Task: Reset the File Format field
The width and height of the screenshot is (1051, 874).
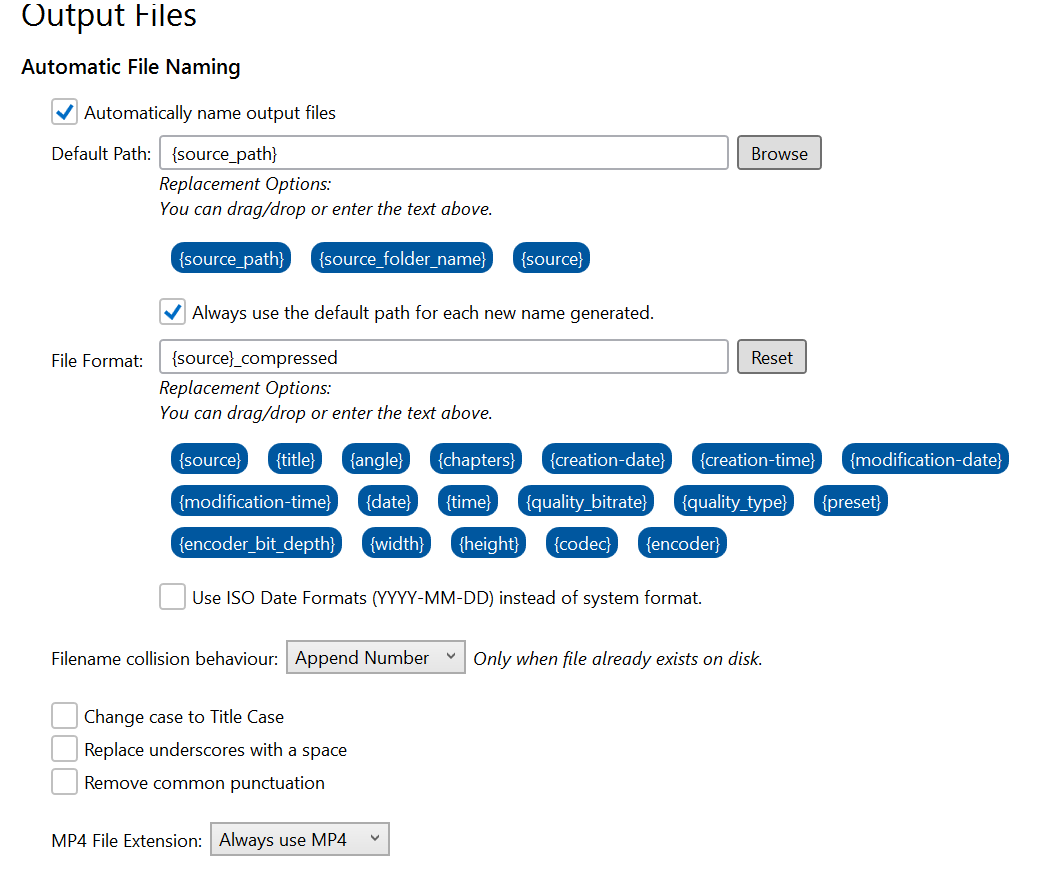Action: coord(771,357)
